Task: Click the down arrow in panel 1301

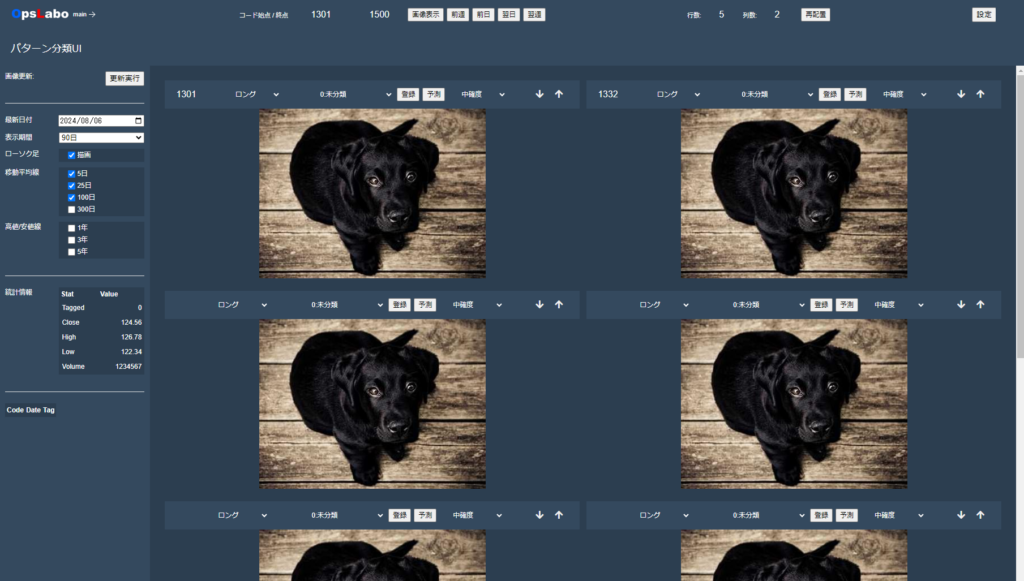Action: 539,94
